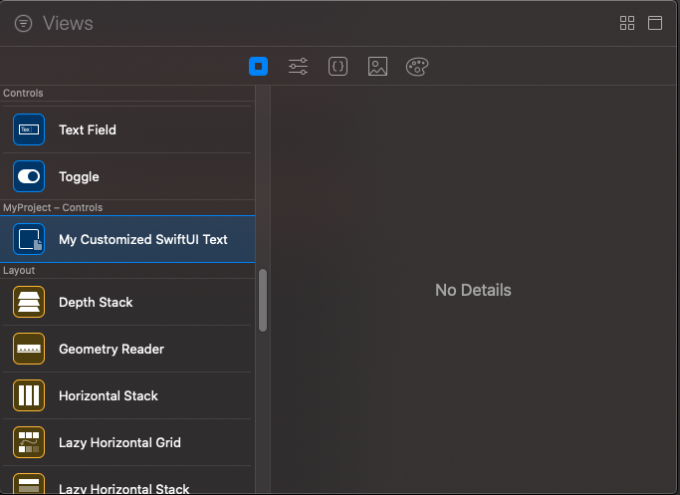Select My Customized SwiftUI Text item
The height and width of the screenshot is (495, 680).
pos(143,240)
